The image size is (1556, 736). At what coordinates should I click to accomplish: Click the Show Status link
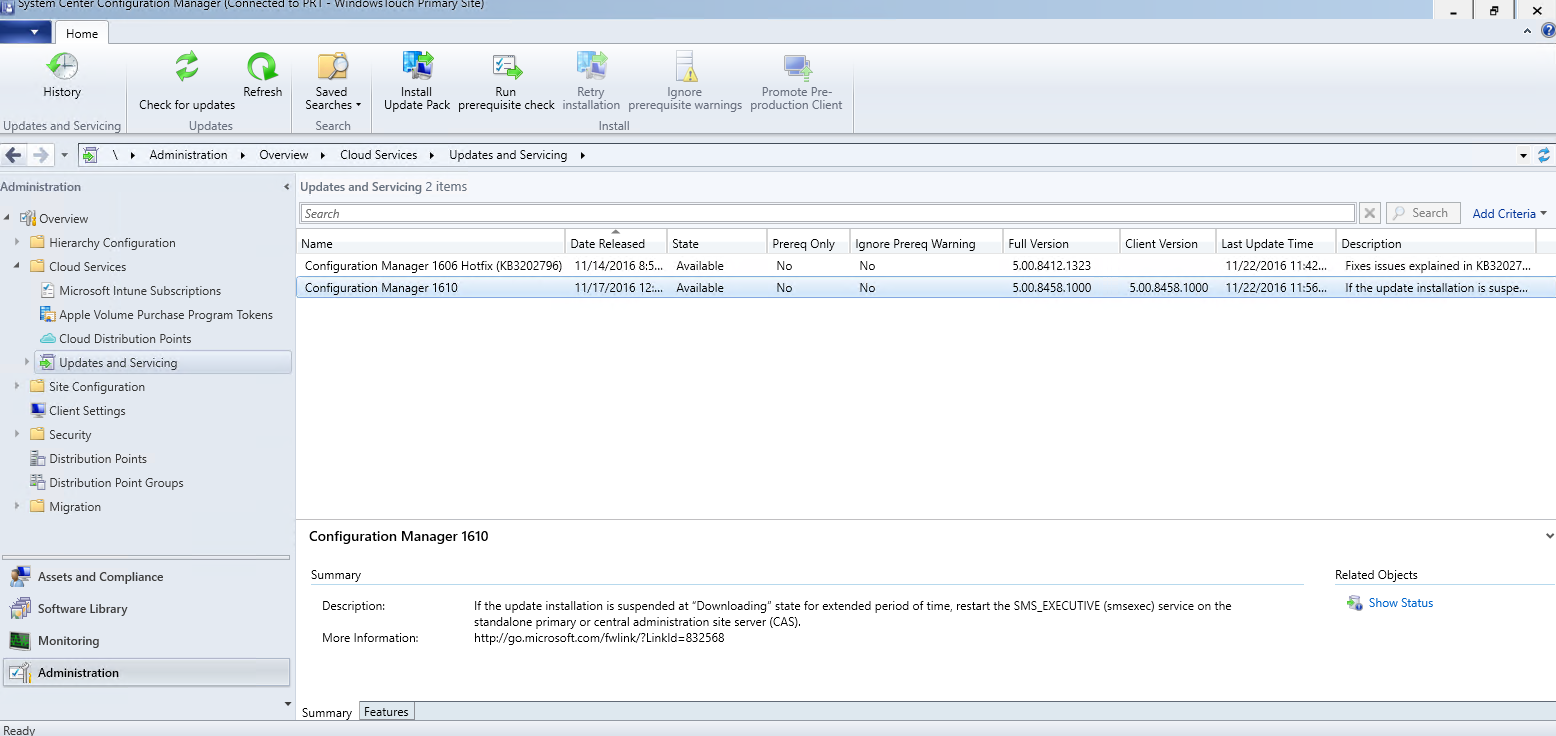click(x=1400, y=603)
